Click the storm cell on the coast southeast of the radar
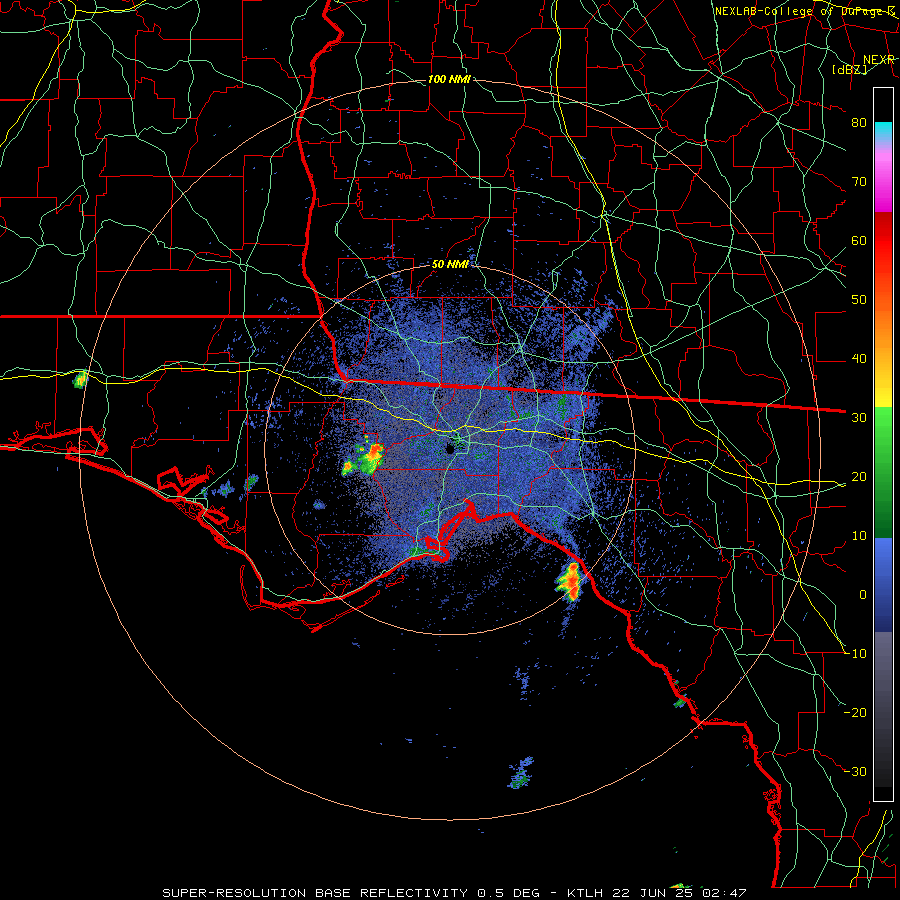The image size is (900, 900). click(570, 582)
